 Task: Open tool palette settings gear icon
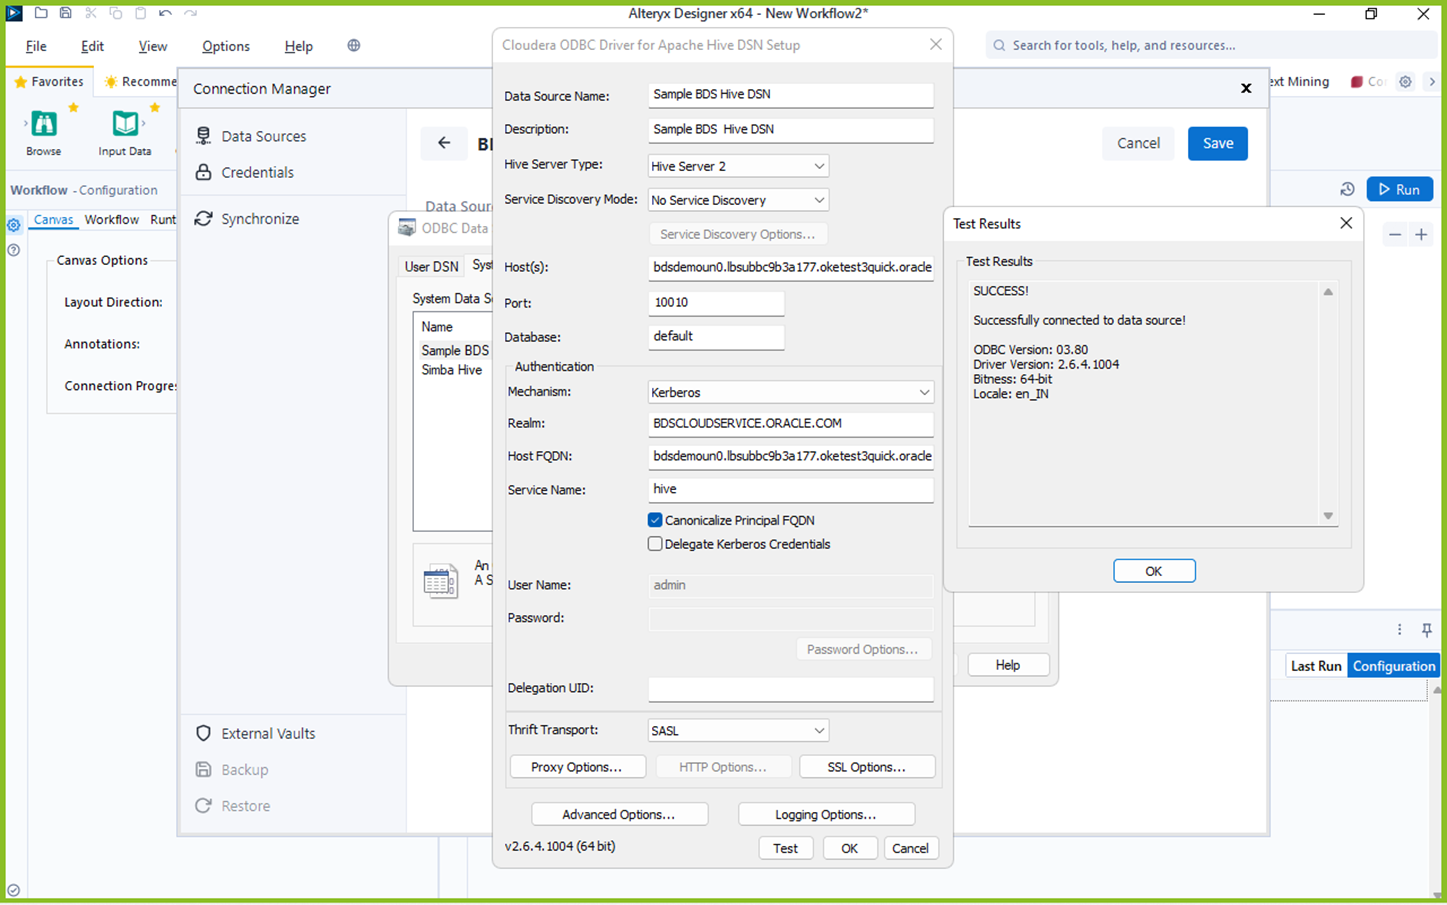click(1405, 81)
